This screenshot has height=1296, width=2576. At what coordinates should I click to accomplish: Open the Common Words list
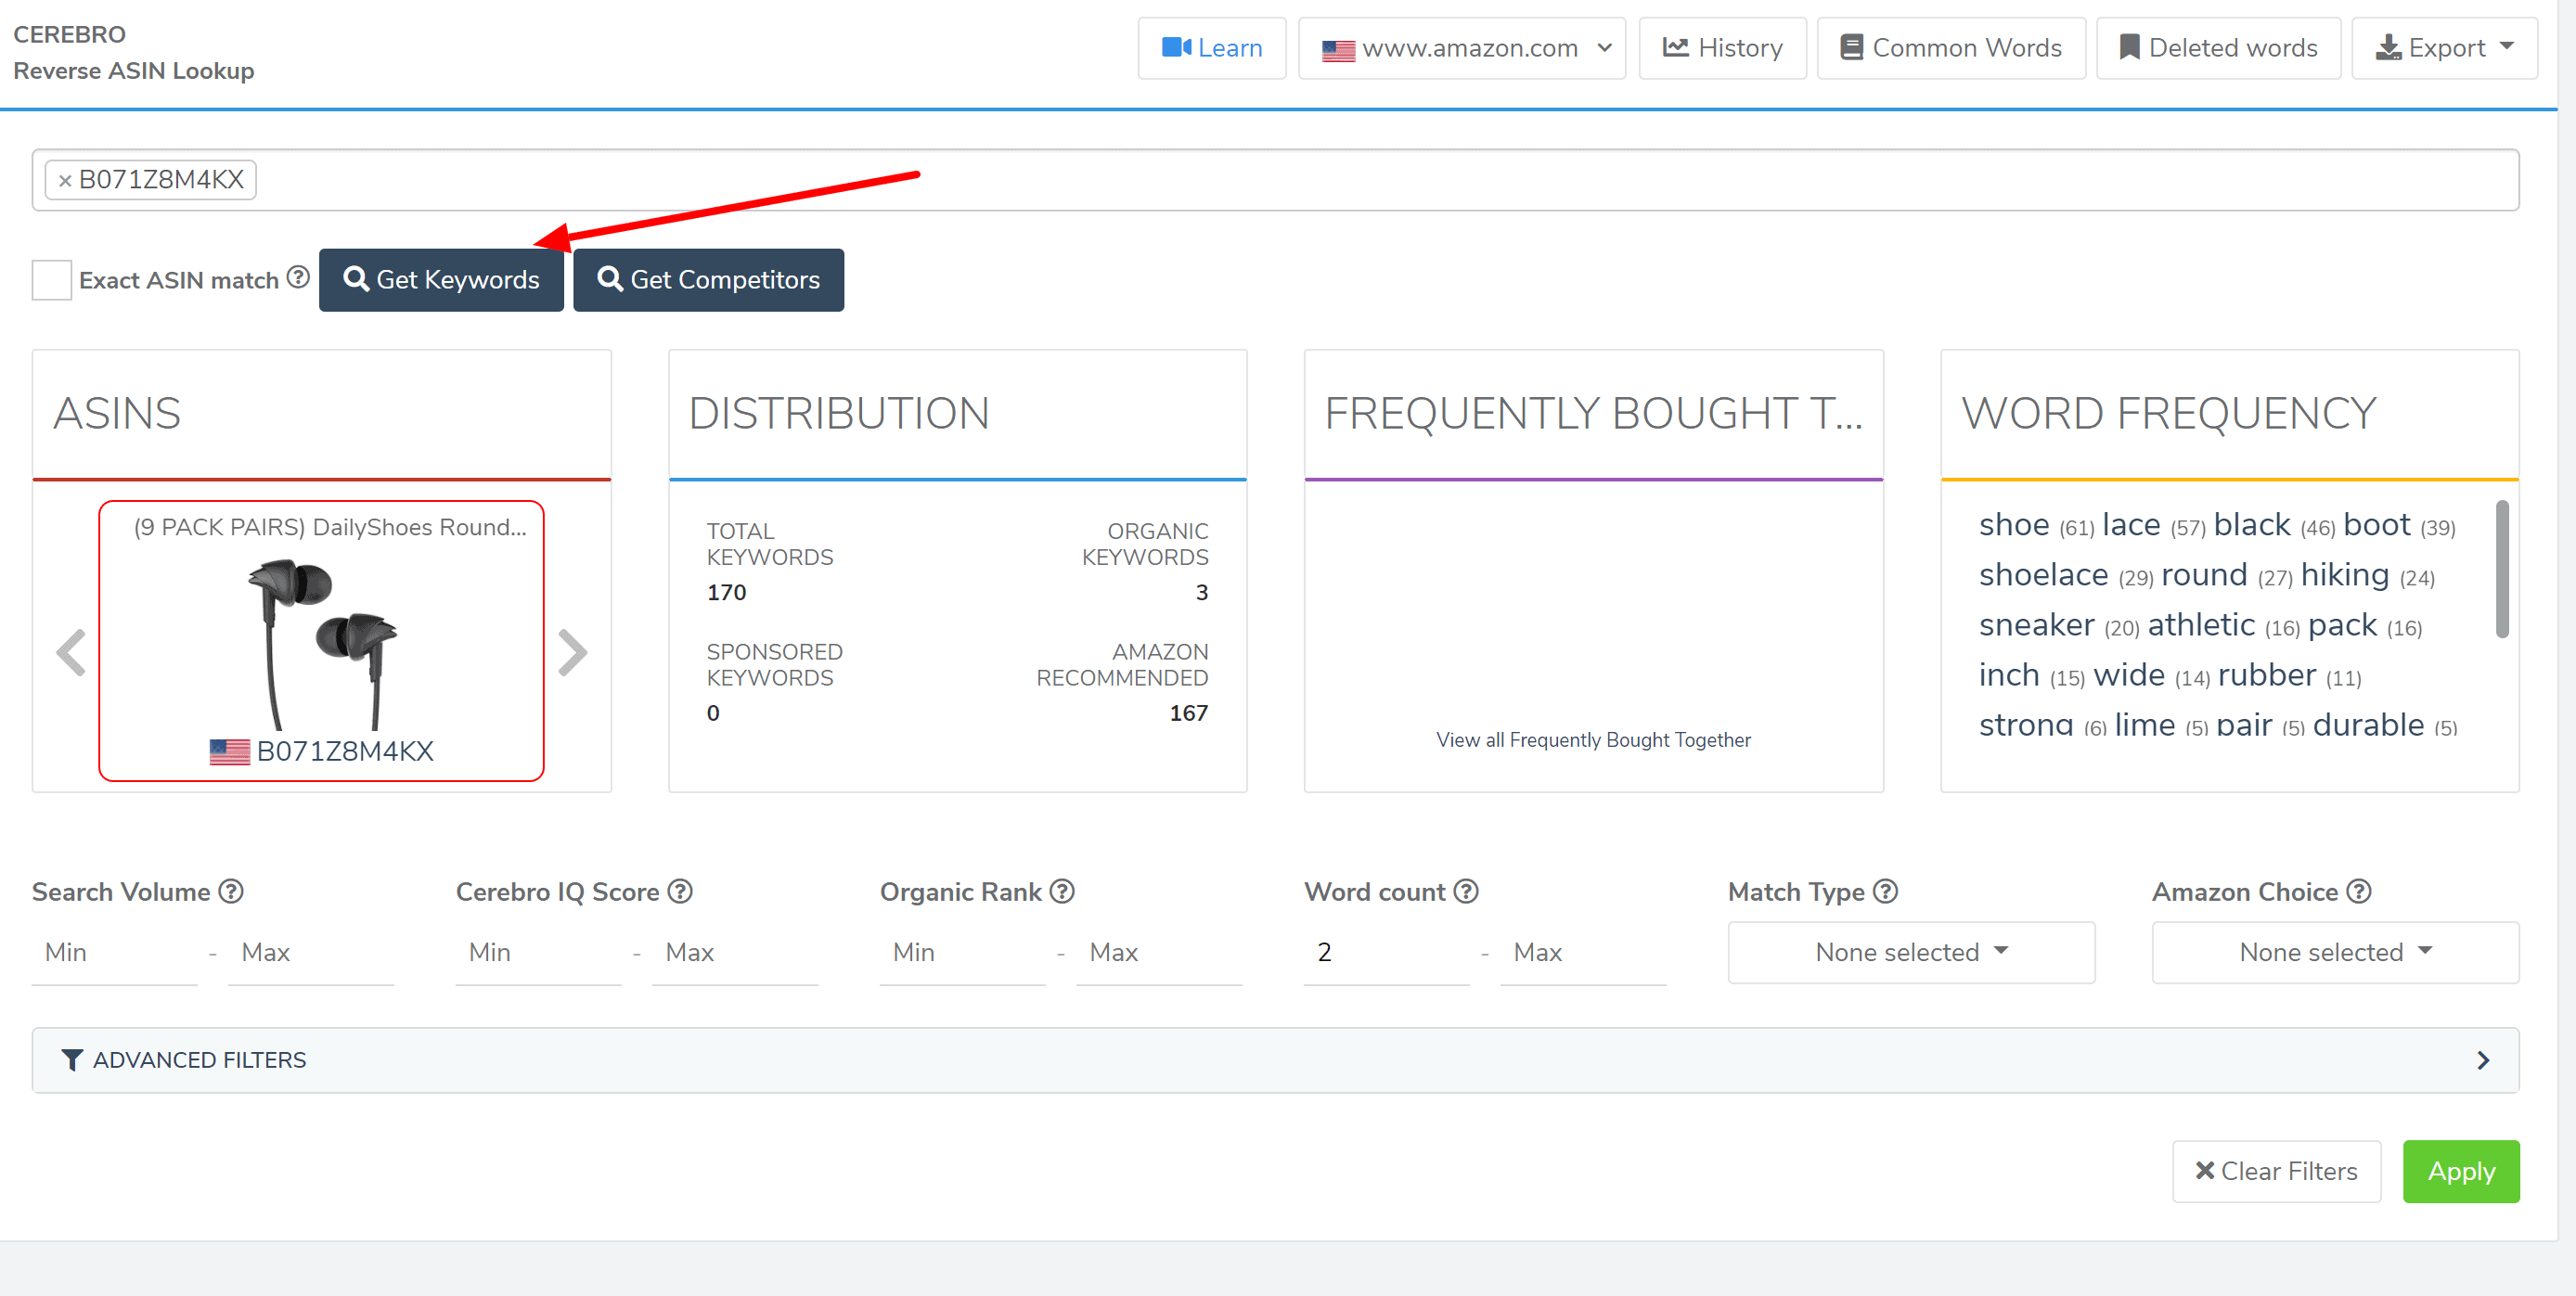click(1951, 48)
